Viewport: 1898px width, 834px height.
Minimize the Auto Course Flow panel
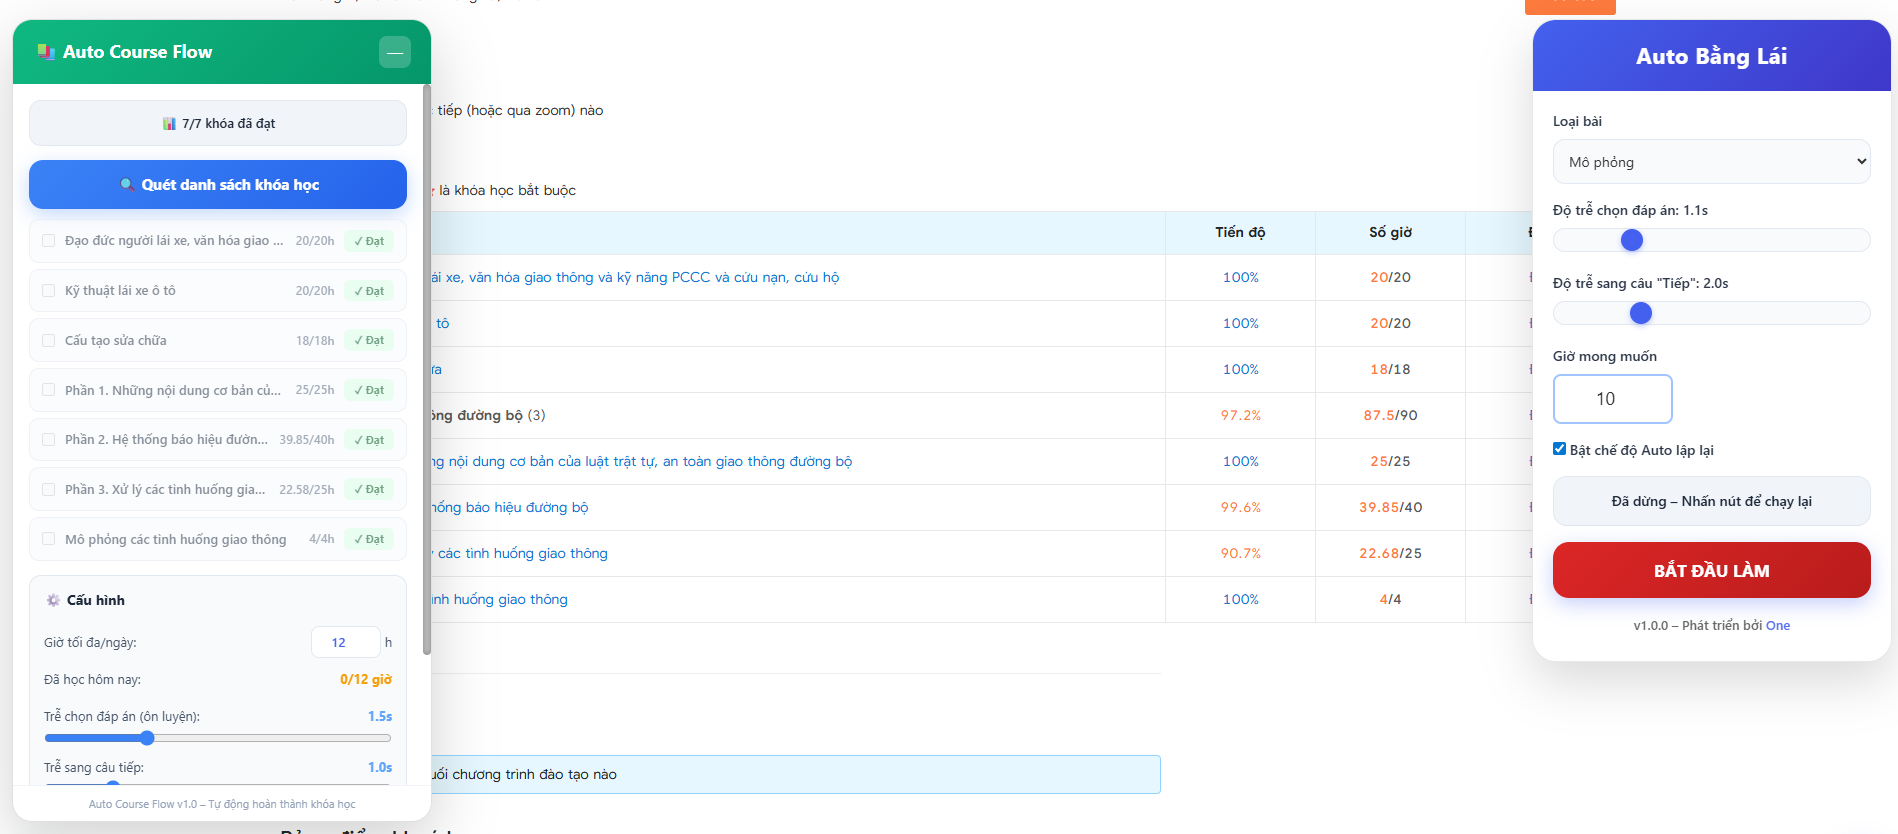coord(395,52)
